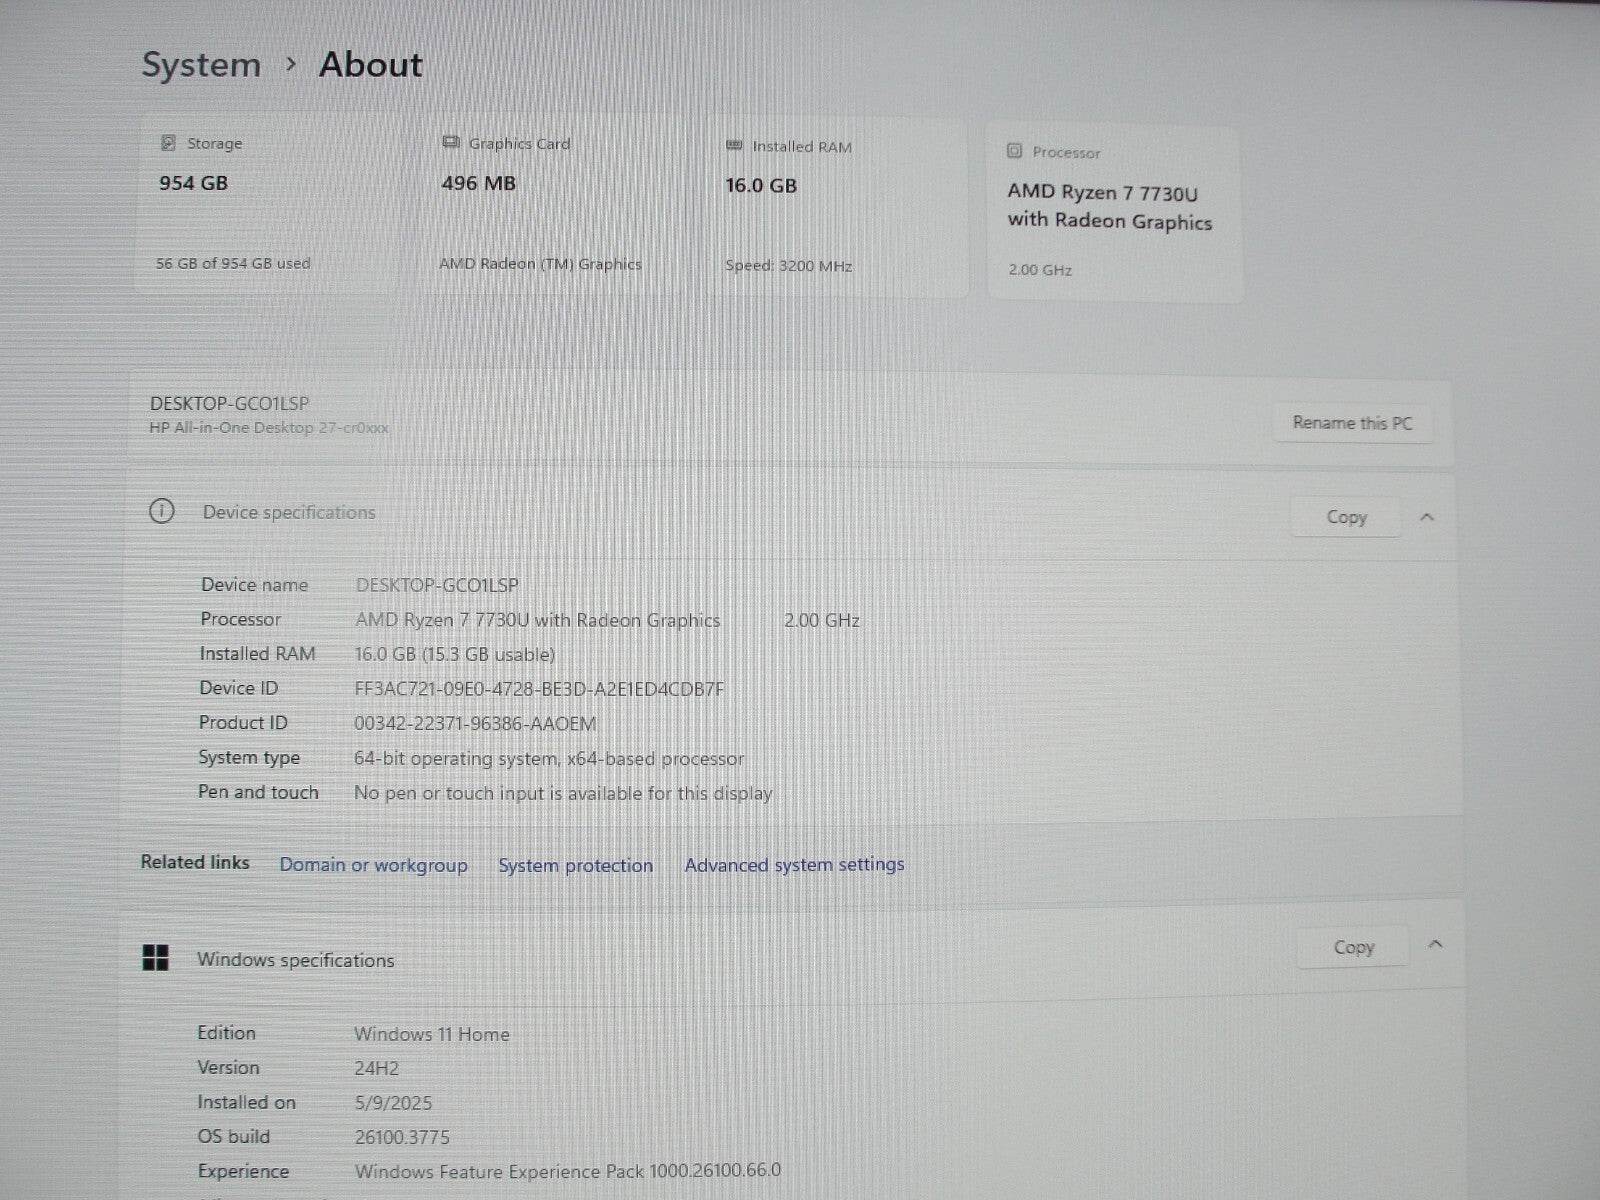Click the Device specifications info icon
Screen dimensions: 1600x1200
(x=161, y=511)
